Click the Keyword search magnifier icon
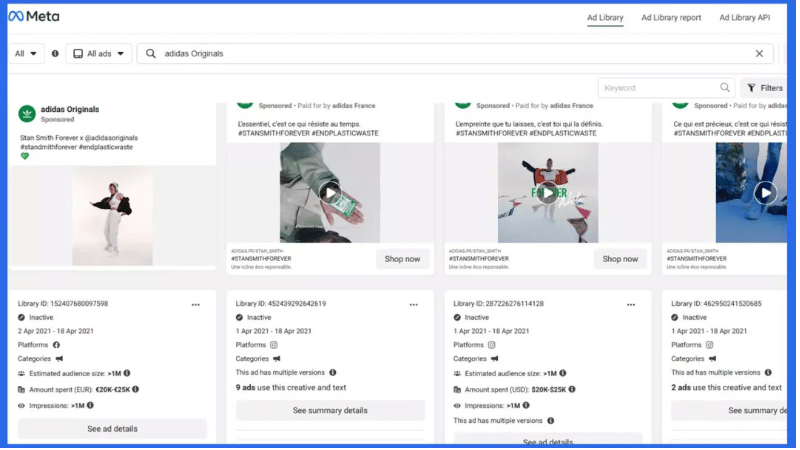 click(x=725, y=88)
